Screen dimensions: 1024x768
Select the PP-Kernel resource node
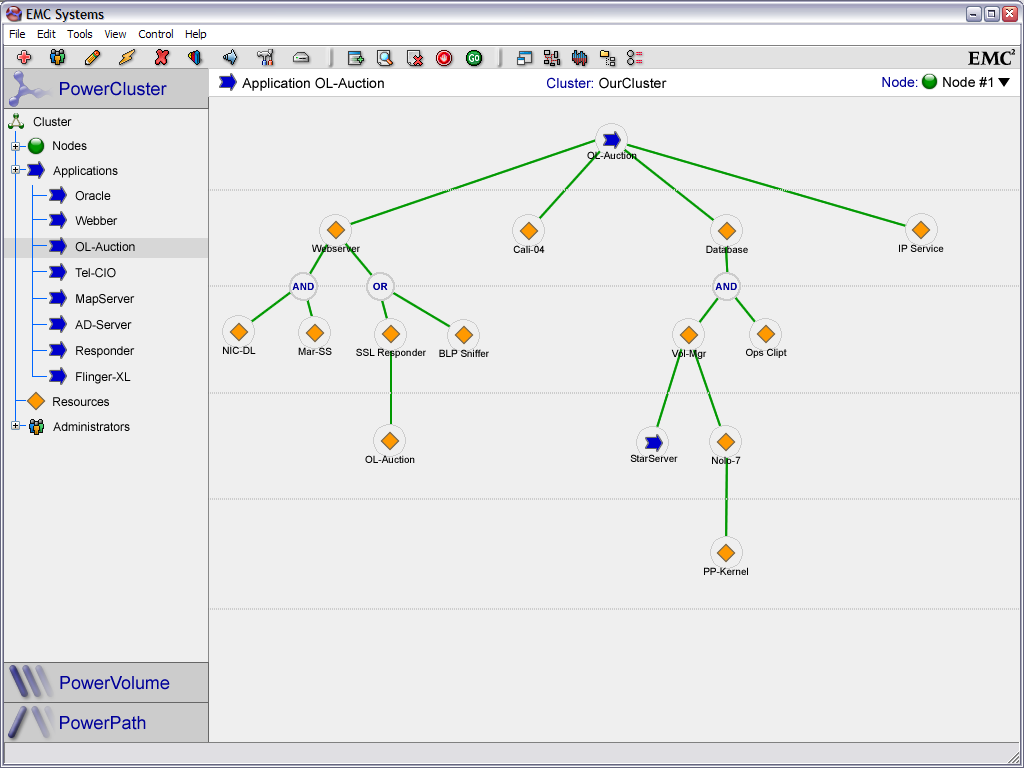726,553
